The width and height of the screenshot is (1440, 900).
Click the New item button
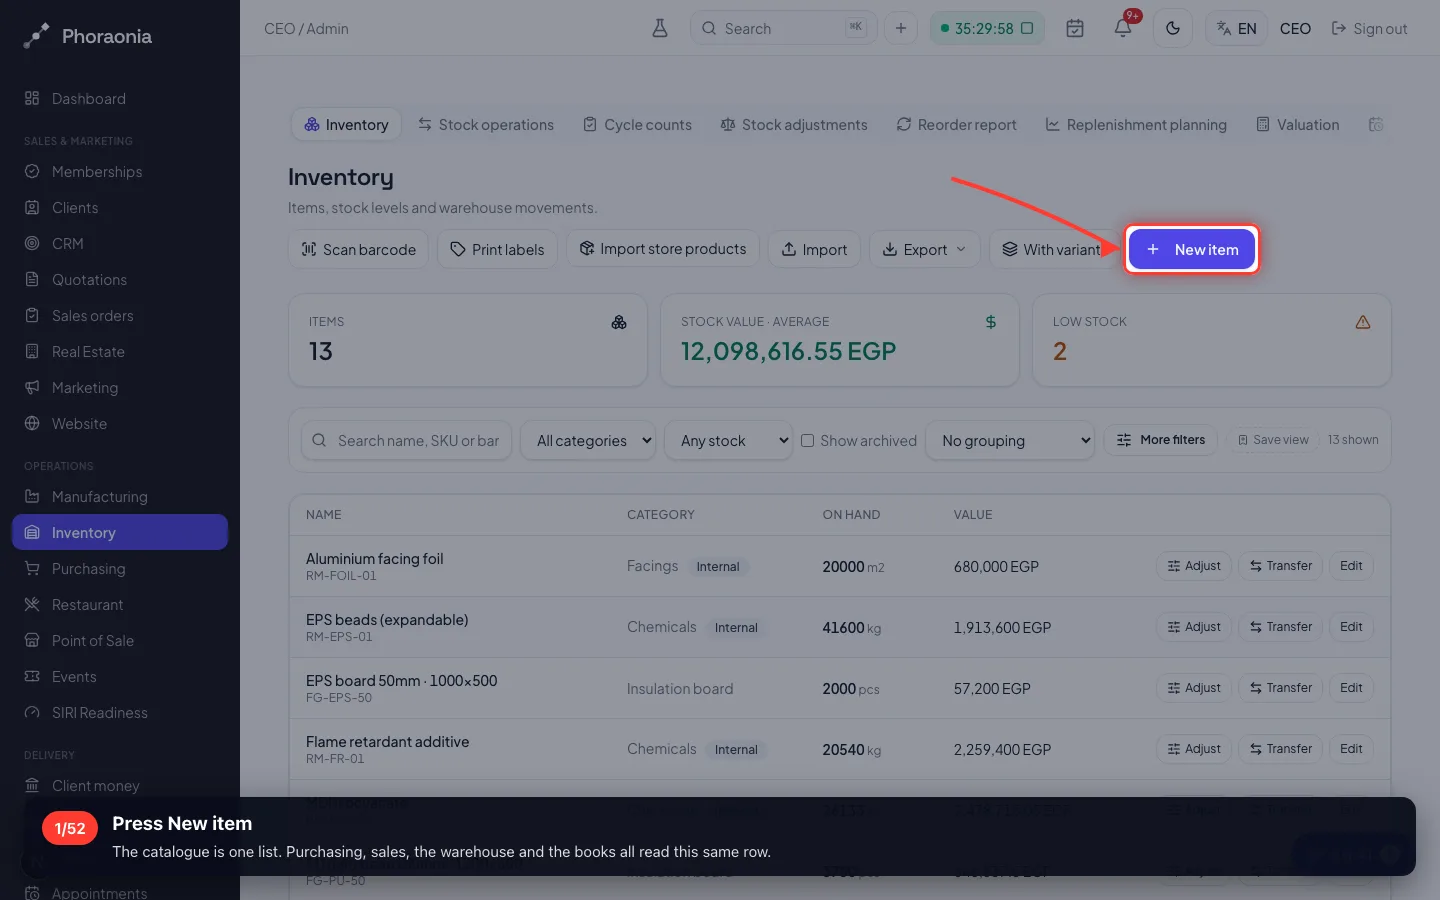[x=1192, y=249]
